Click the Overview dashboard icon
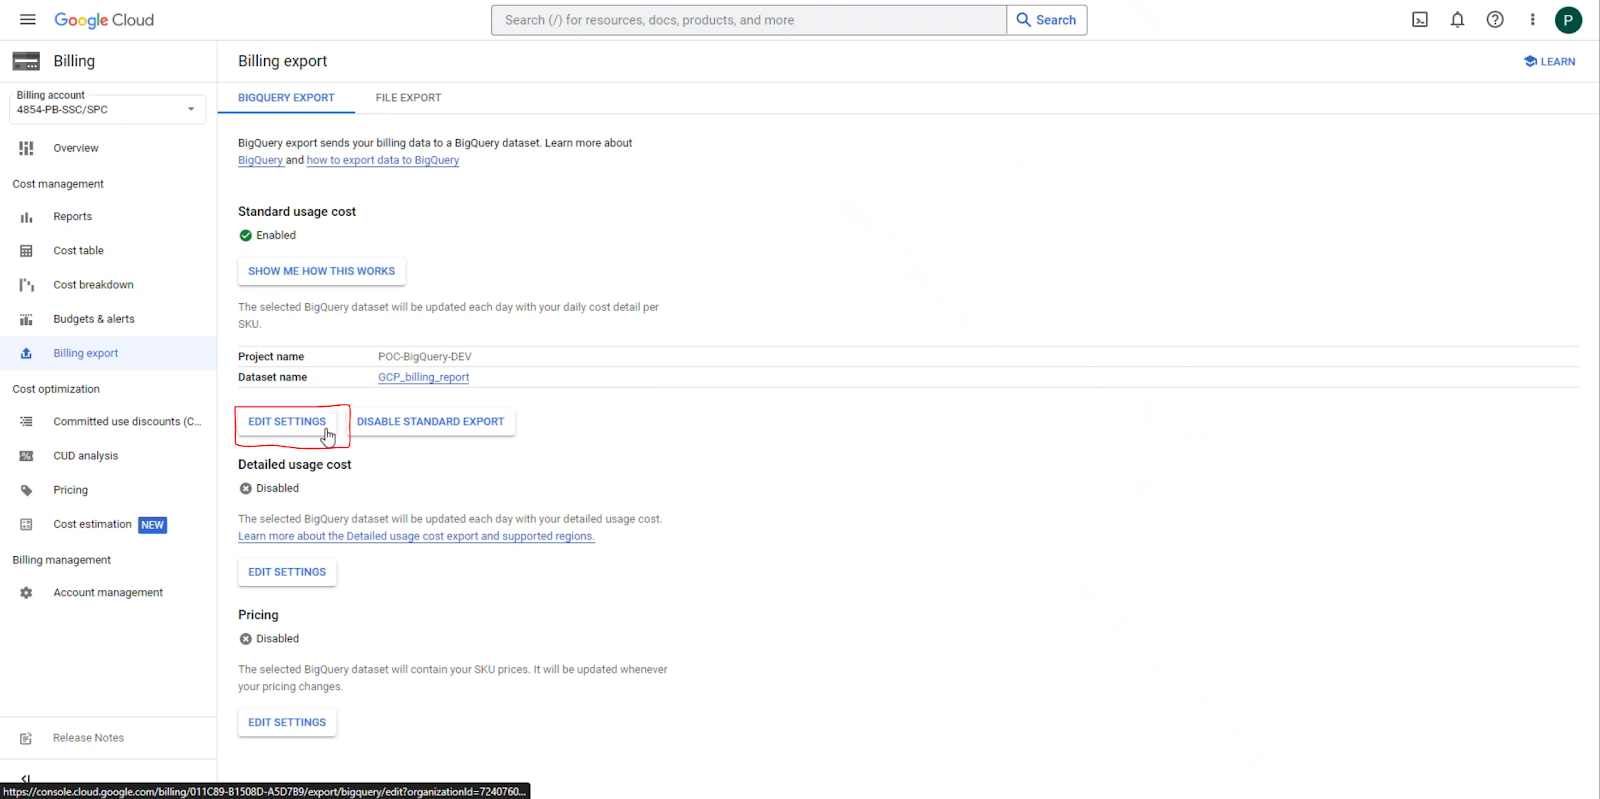 click(x=26, y=148)
